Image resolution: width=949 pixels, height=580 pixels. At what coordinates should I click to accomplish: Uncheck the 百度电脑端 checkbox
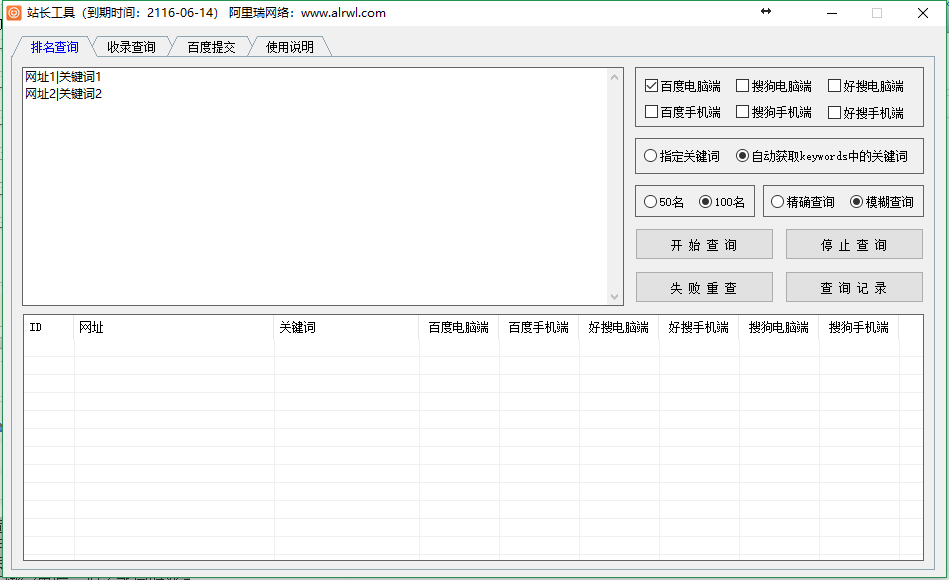pyautogui.click(x=652, y=86)
